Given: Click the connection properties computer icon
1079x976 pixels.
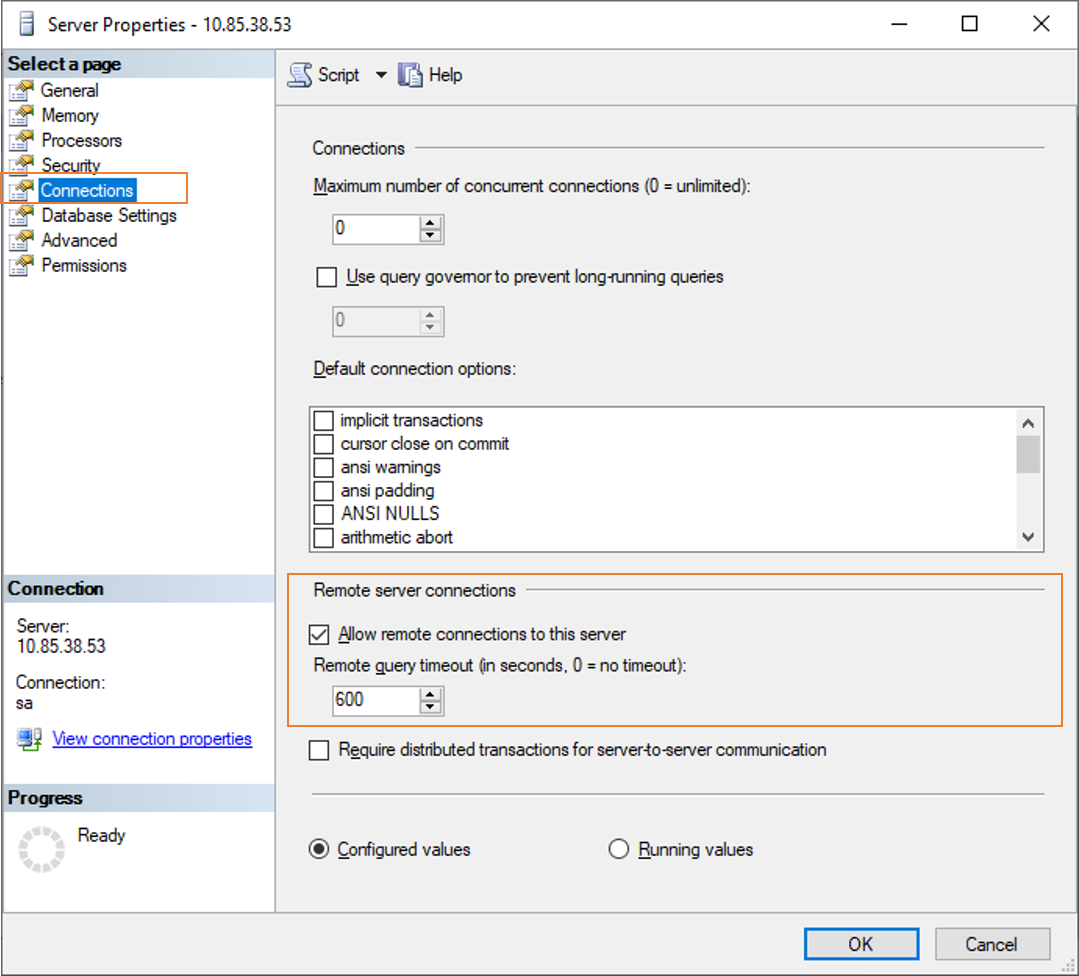Looking at the screenshot, I should pos(30,739).
